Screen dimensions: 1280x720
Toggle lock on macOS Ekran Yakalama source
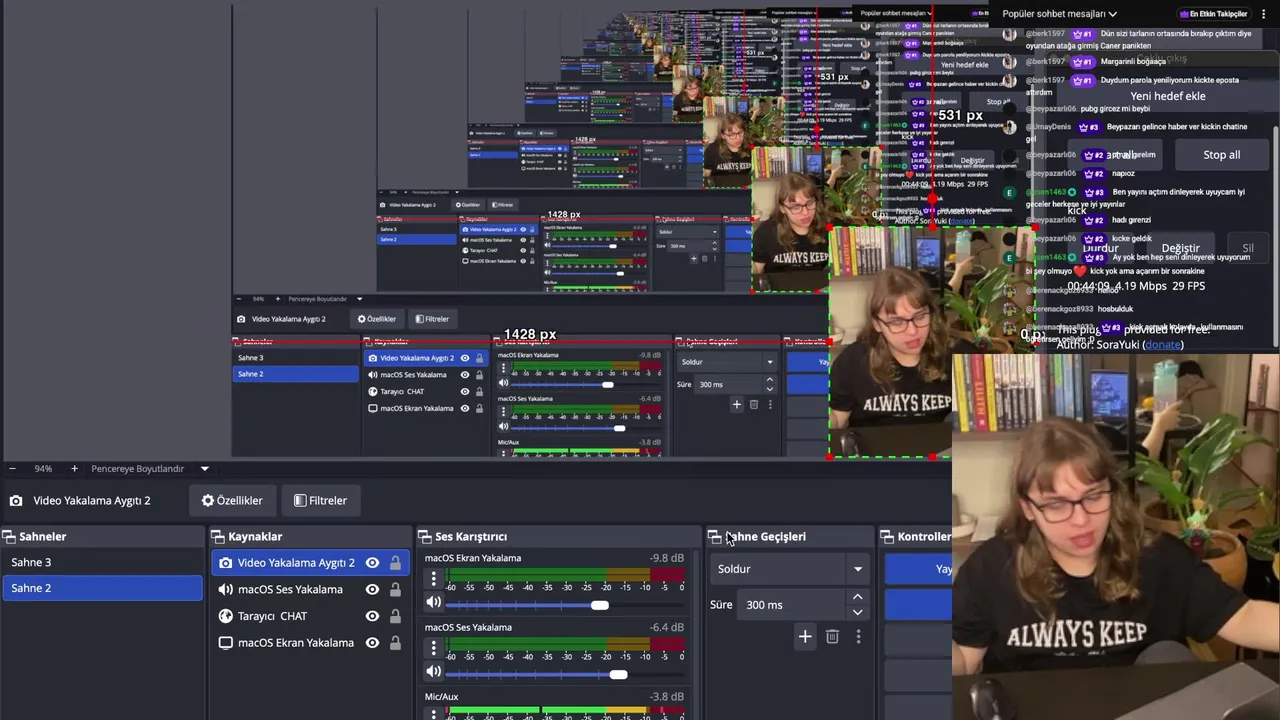click(x=395, y=643)
